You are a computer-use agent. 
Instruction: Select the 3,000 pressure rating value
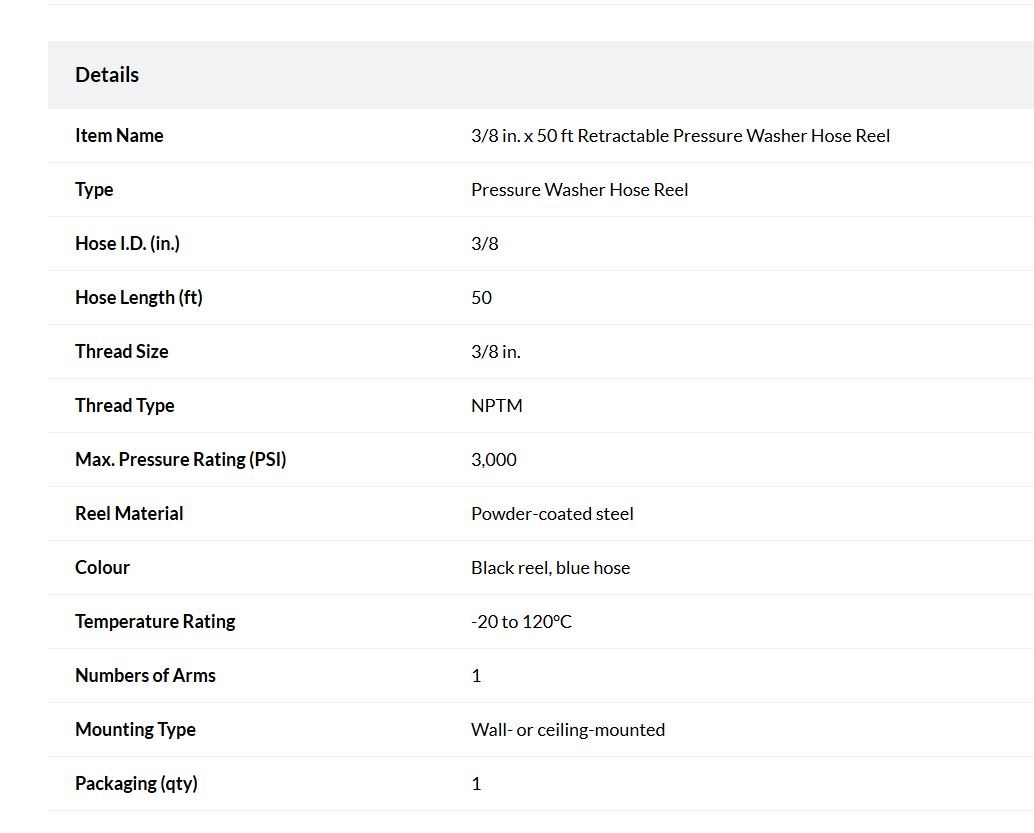494,460
